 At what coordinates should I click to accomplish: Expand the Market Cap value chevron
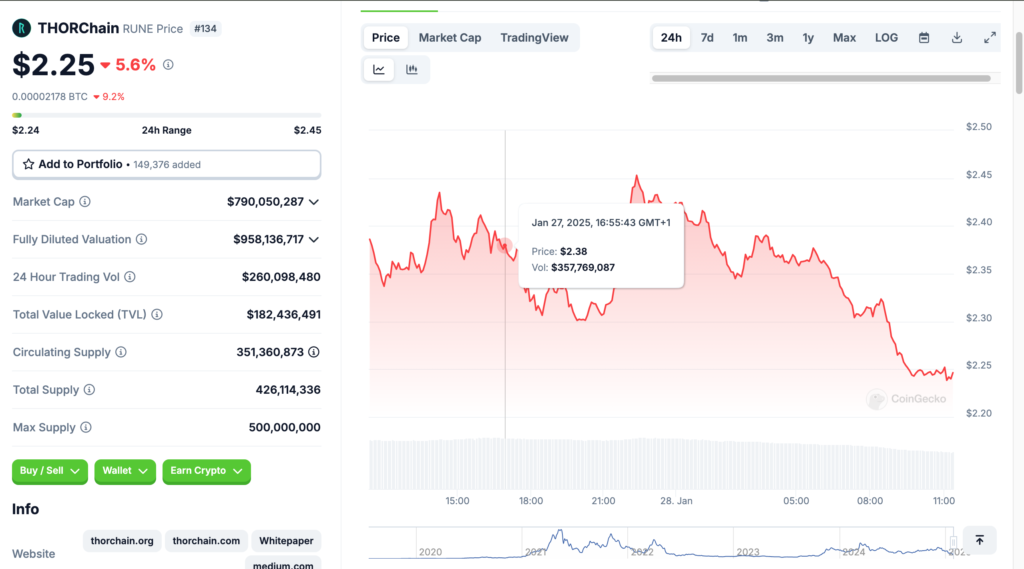click(314, 202)
